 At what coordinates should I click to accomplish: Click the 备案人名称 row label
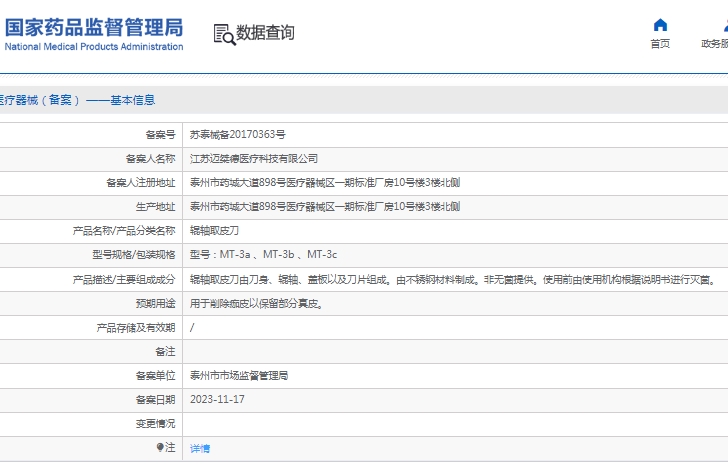point(150,159)
